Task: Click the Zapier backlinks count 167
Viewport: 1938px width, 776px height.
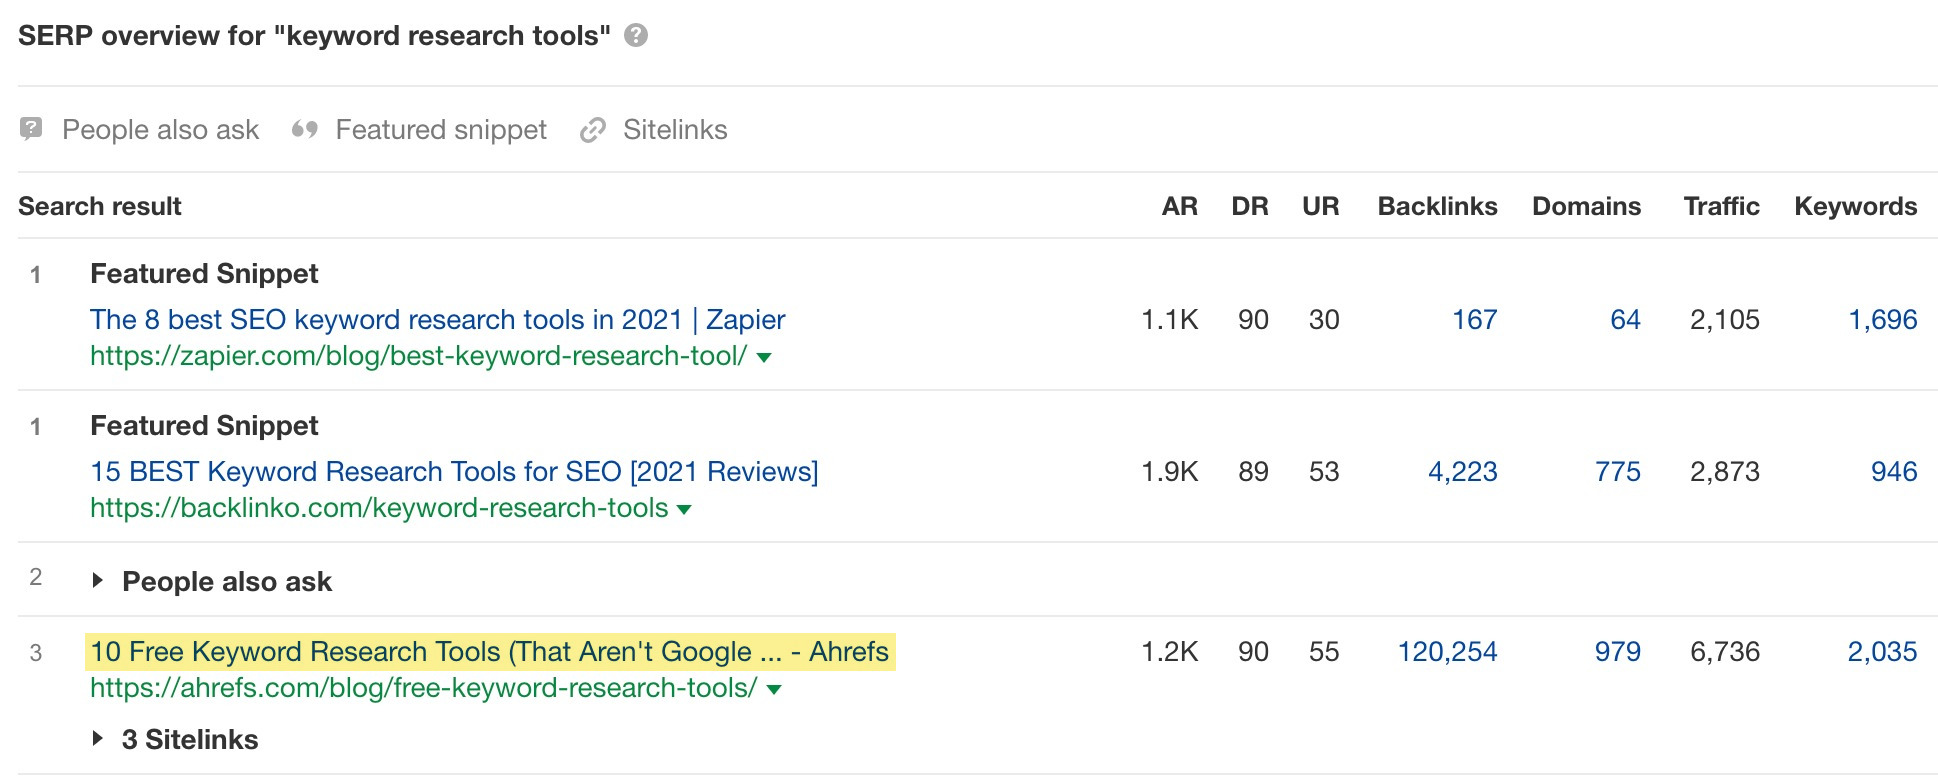Action: pyautogui.click(x=1474, y=320)
